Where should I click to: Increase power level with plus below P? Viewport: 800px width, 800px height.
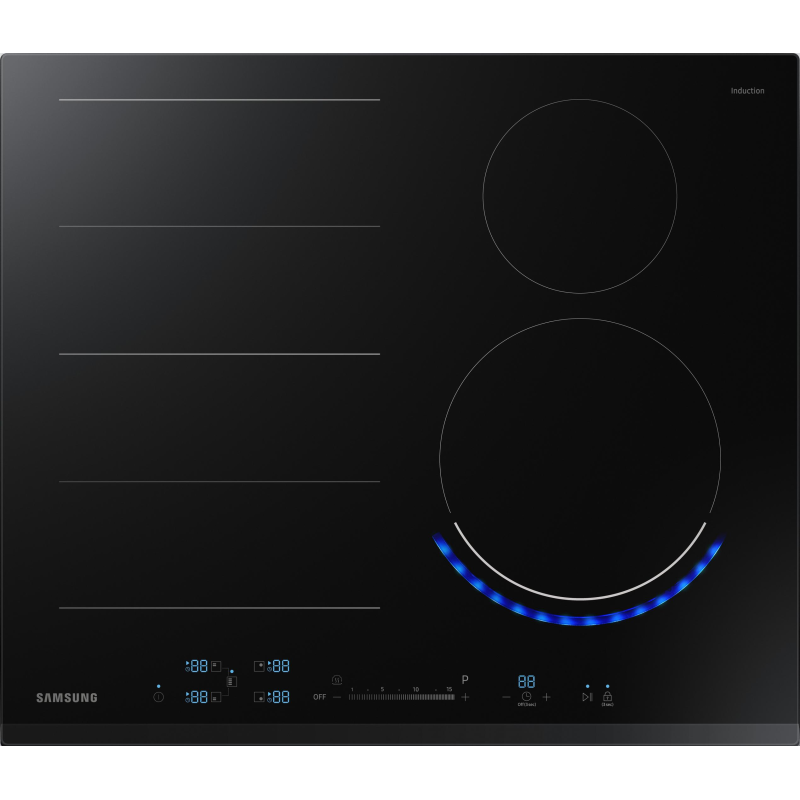tap(465, 697)
